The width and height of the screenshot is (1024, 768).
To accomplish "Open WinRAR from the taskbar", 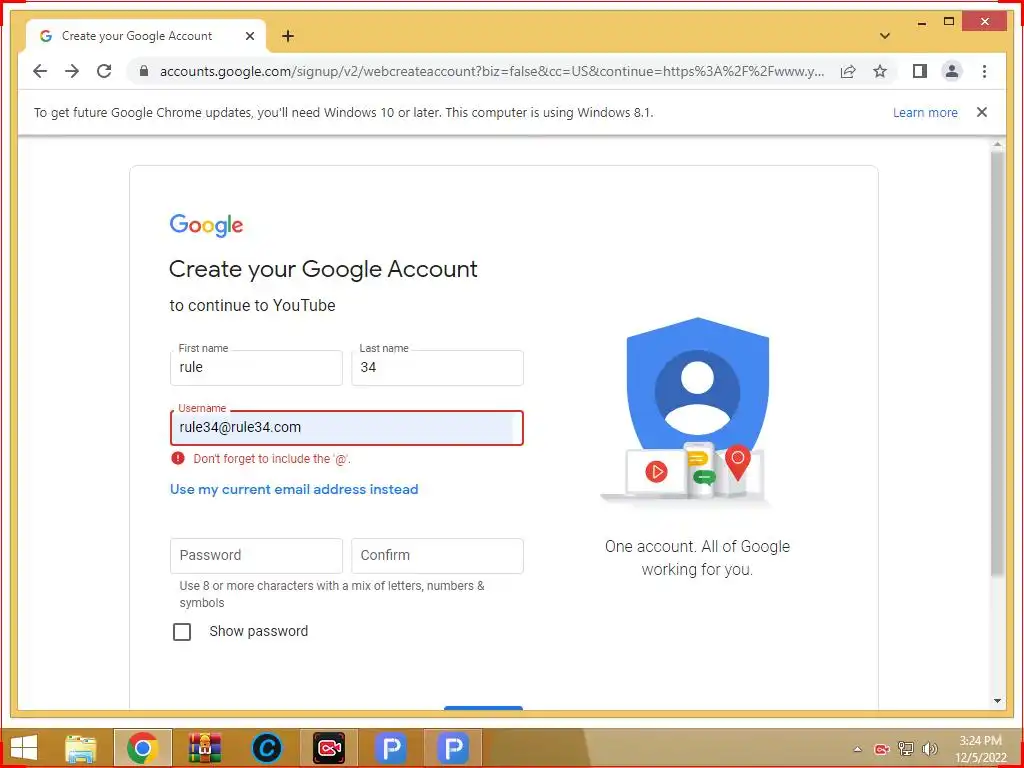I will 204,748.
